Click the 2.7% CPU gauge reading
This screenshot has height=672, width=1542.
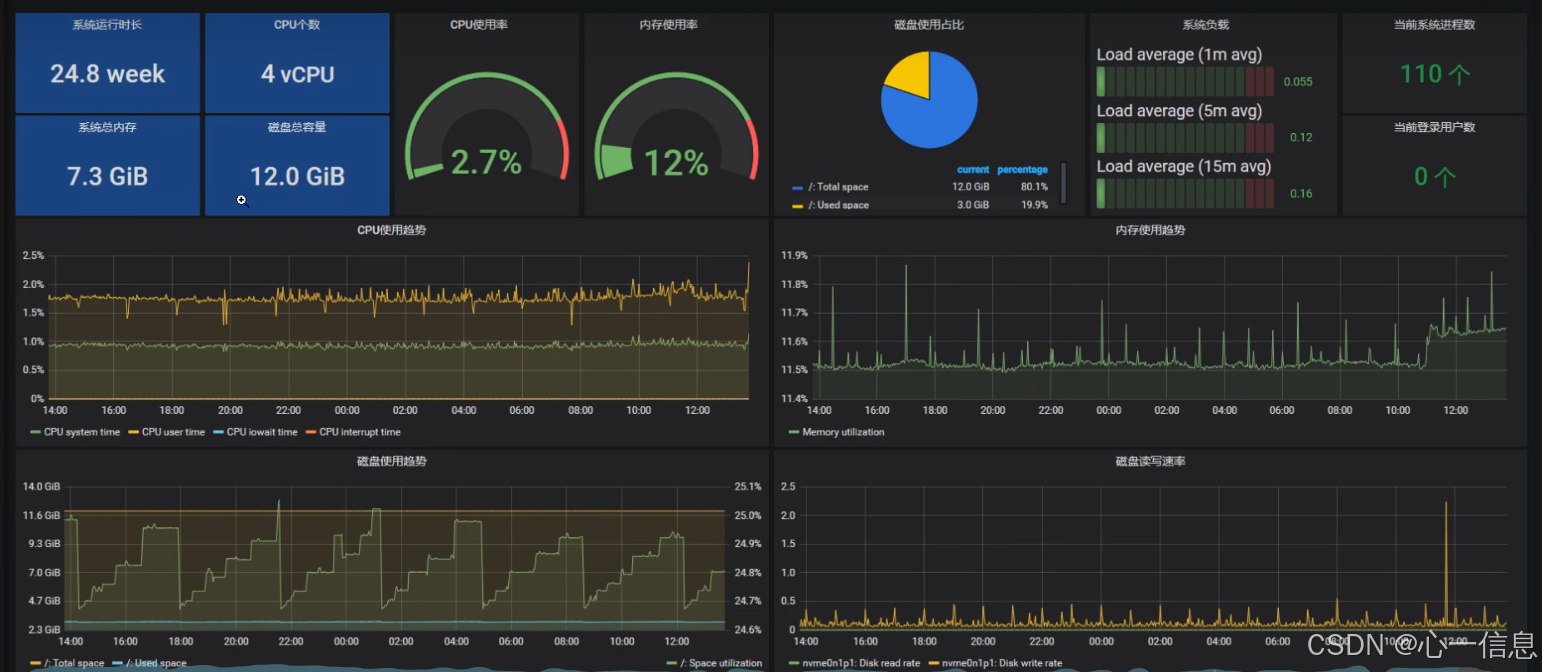point(486,162)
